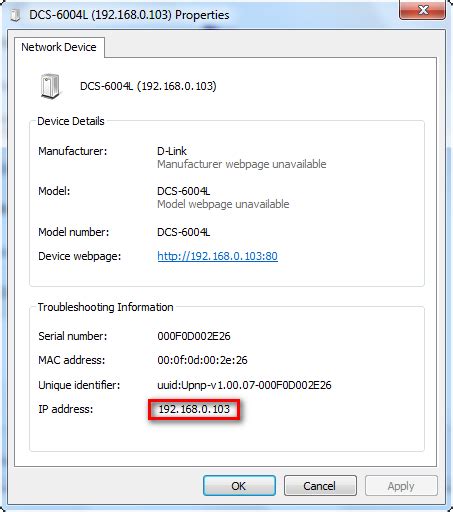Click the IP address value 192.168.0.103

coord(194,409)
